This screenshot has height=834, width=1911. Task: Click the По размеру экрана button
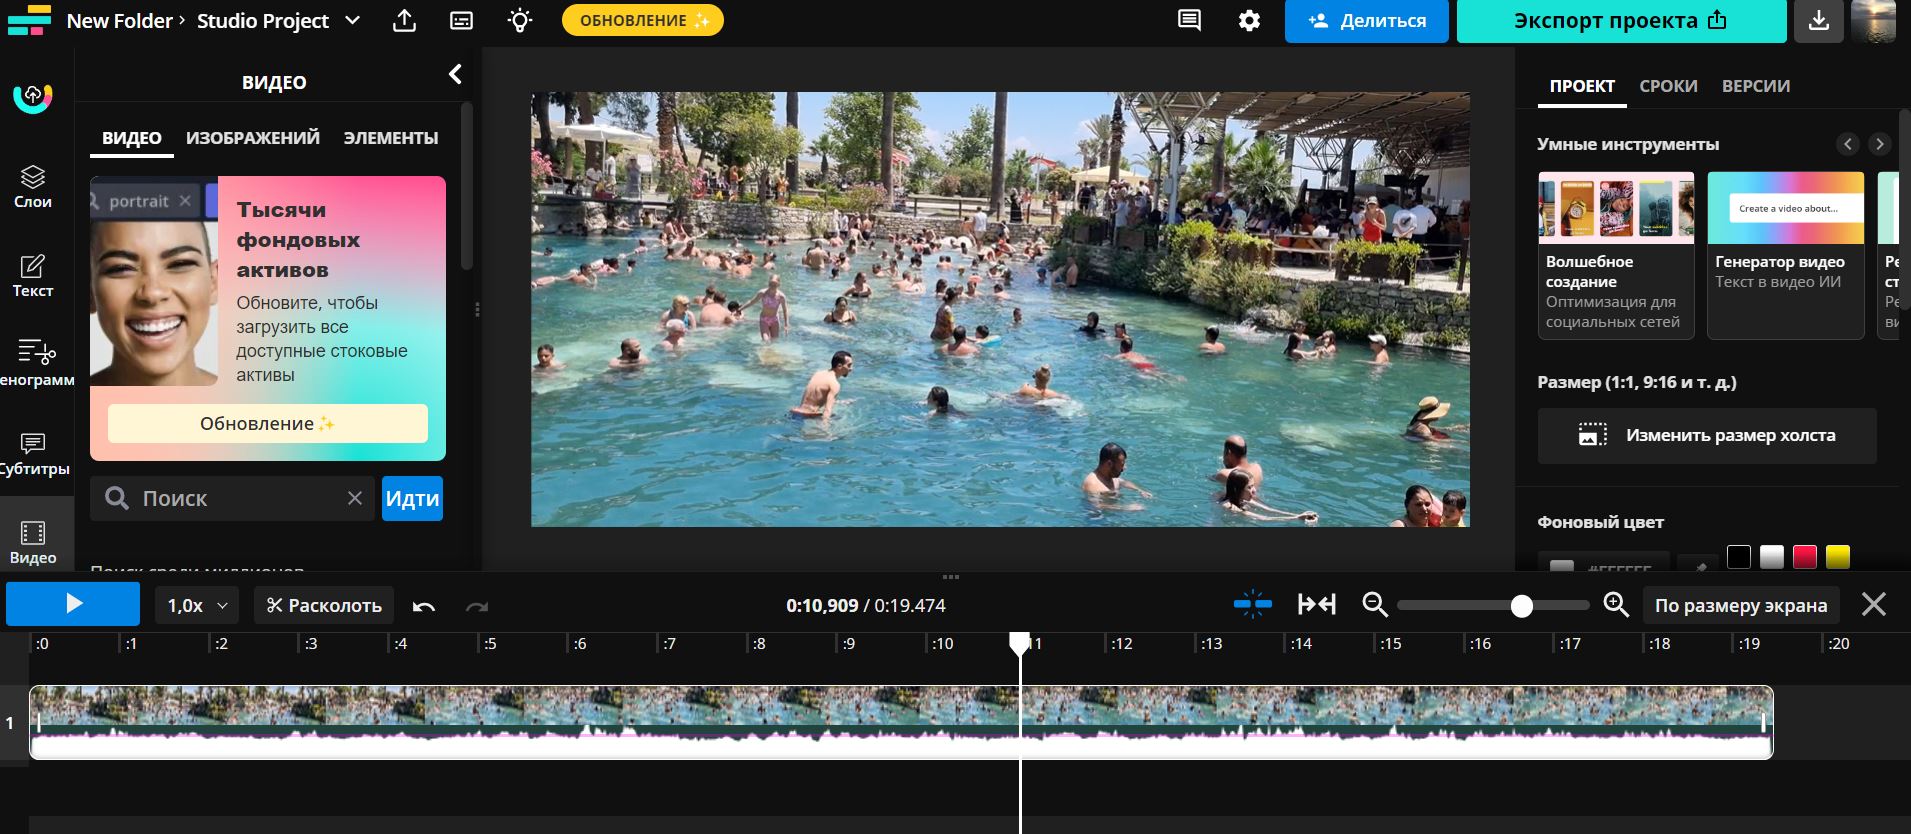(1740, 605)
